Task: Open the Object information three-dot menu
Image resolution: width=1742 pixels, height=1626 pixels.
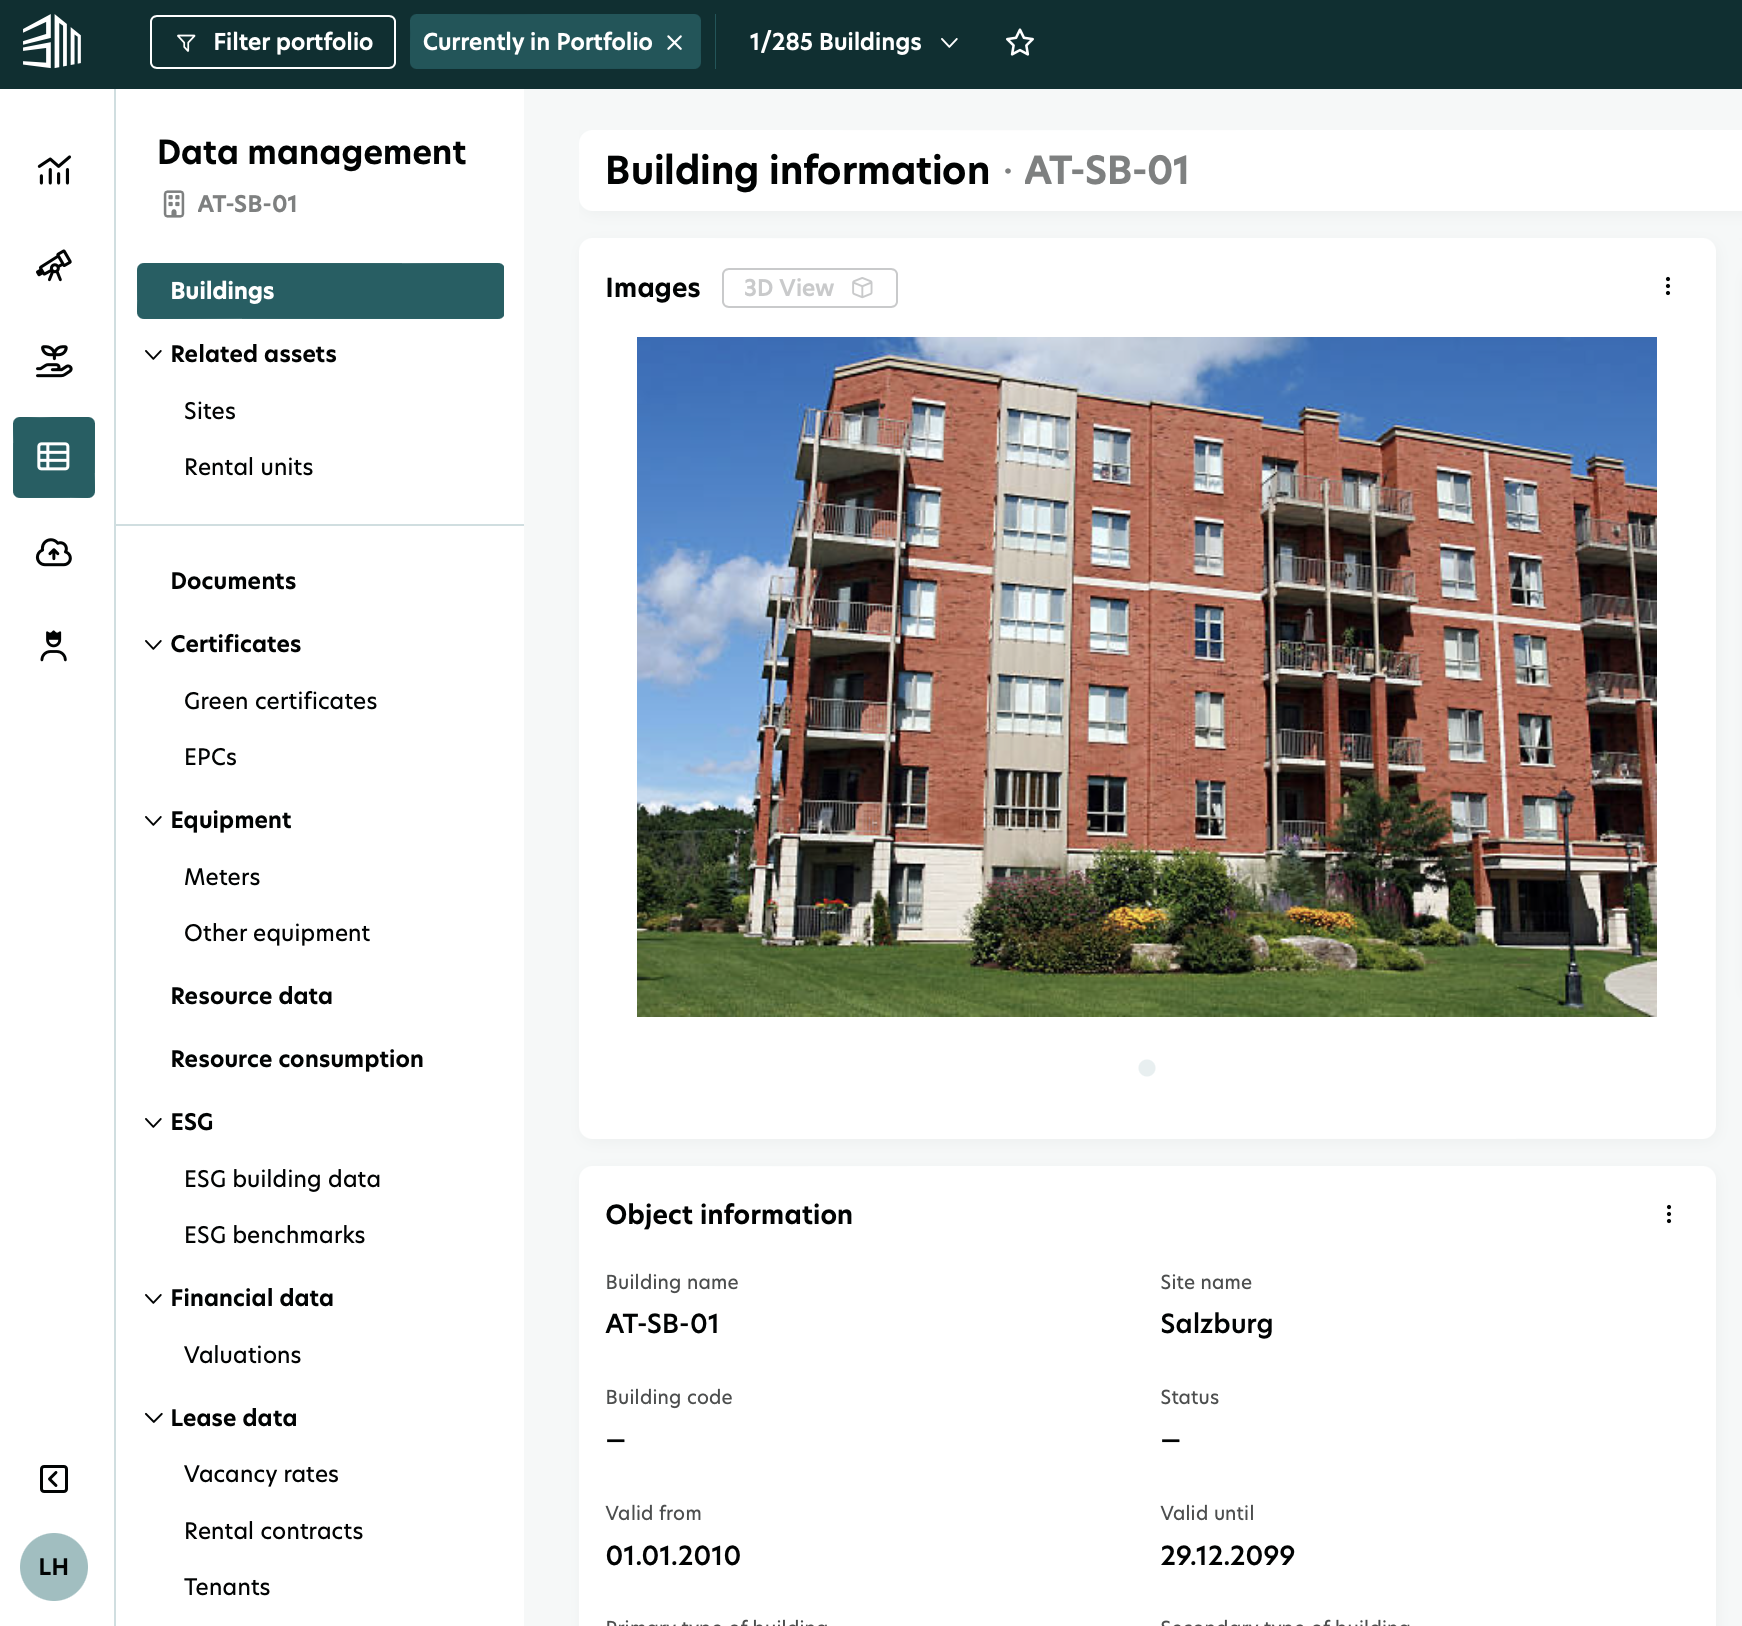Action: pos(1668,1214)
